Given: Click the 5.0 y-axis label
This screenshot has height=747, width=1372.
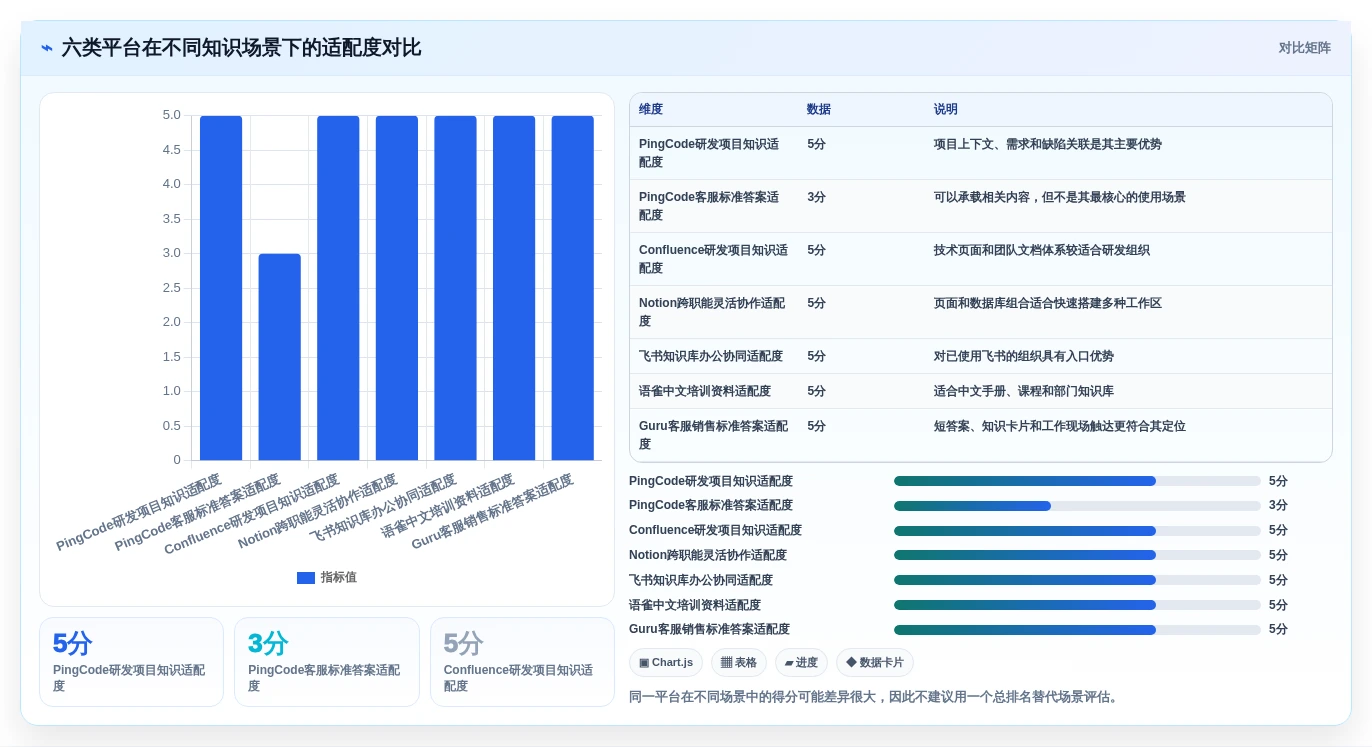Looking at the screenshot, I should point(171,115).
